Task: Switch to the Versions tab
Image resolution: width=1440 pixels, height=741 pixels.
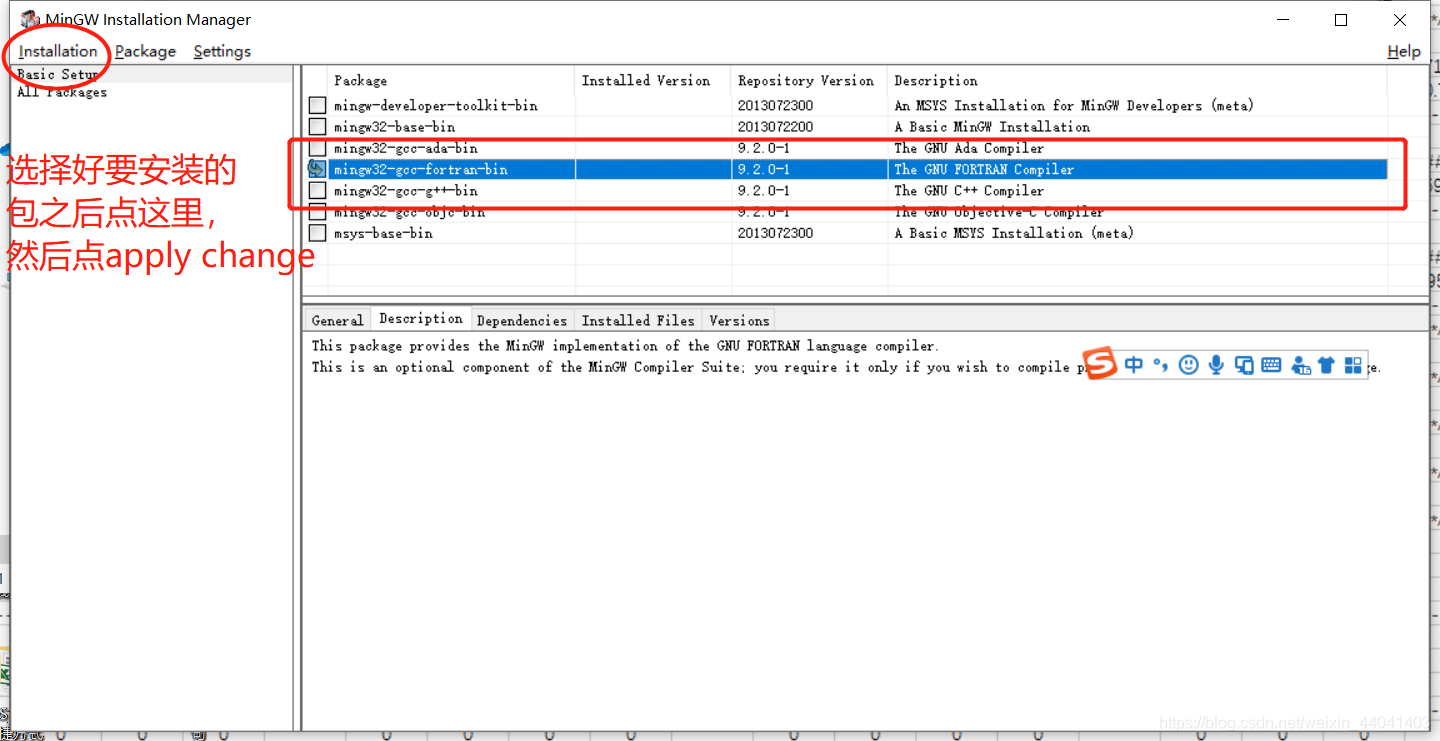Action: (739, 320)
